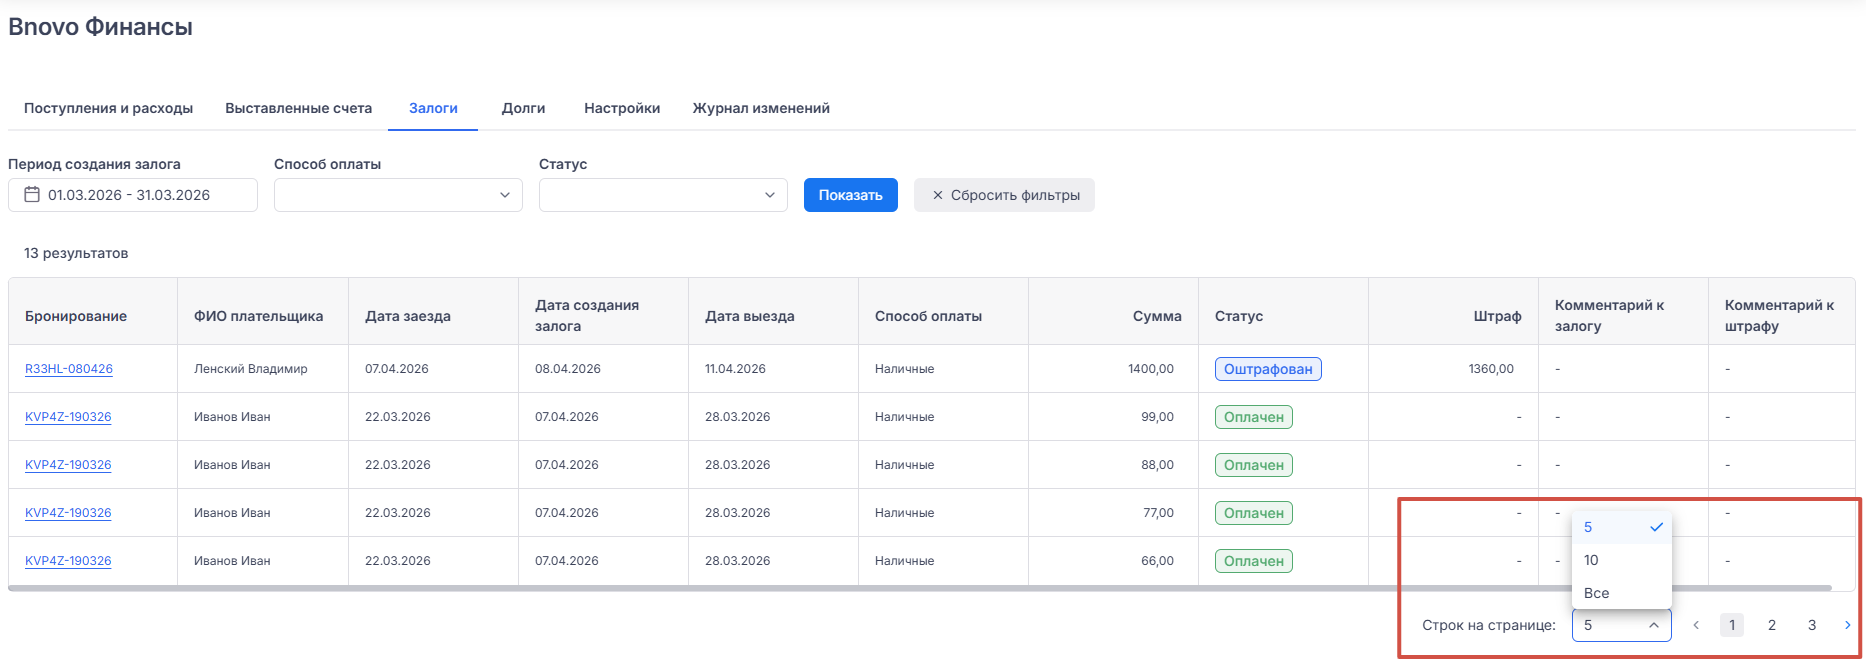Open the Выставленные счета tab
This screenshot has height=669, width=1866.
point(298,108)
